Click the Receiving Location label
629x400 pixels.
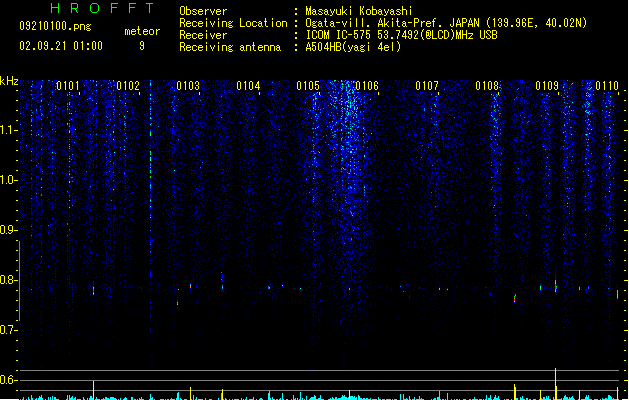[x=233, y=23]
